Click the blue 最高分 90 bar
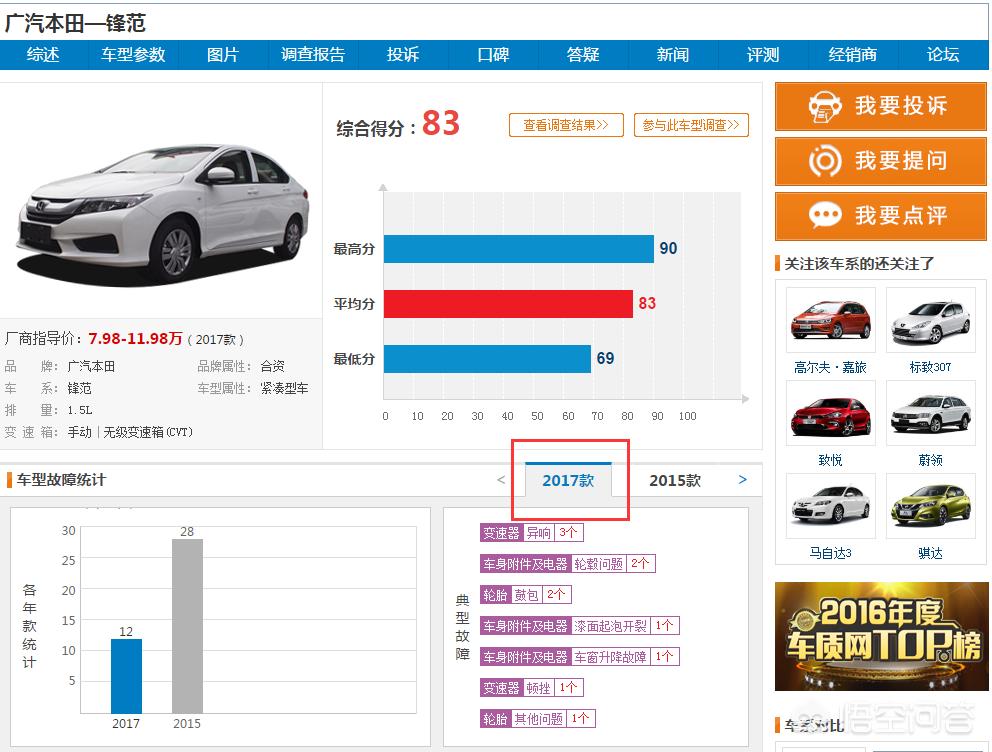Viewport: 992px width, 752px height. [519, 249]
